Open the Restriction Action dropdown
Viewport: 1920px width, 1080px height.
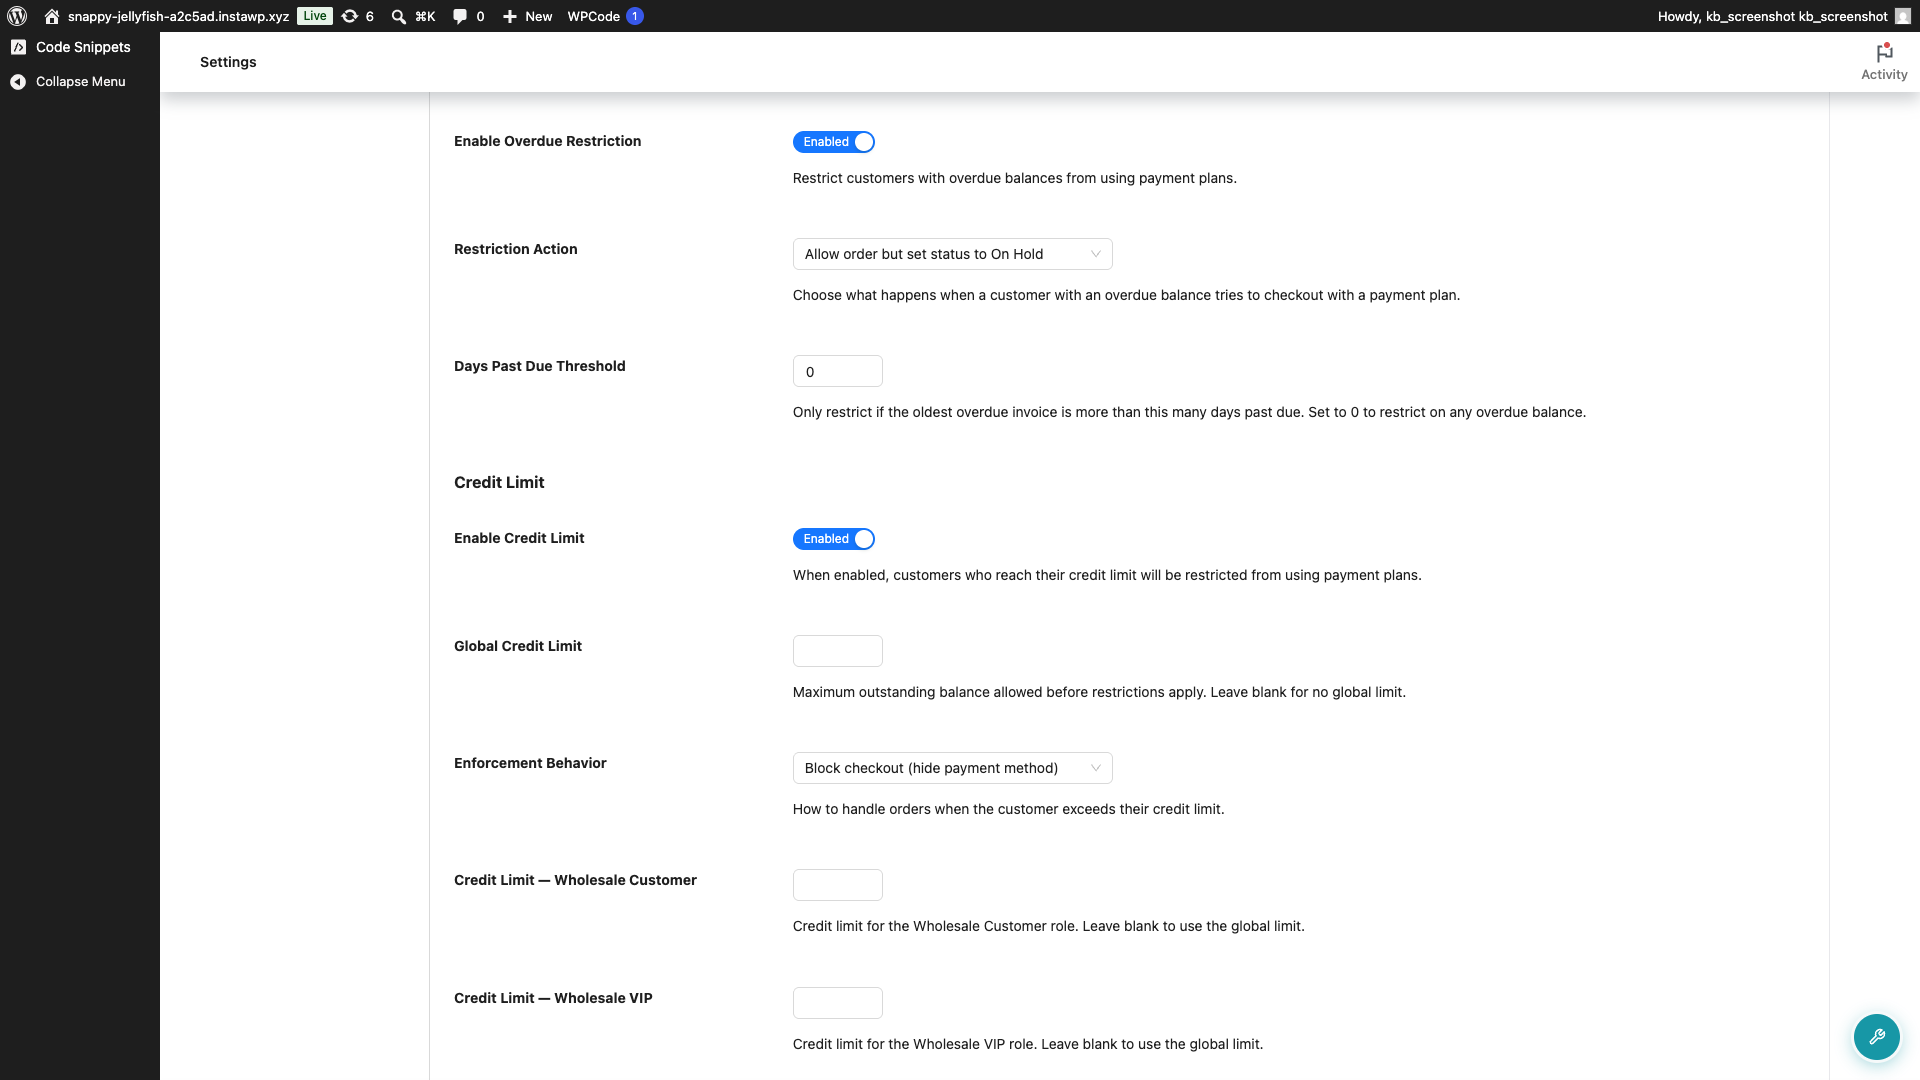[952, 254]
